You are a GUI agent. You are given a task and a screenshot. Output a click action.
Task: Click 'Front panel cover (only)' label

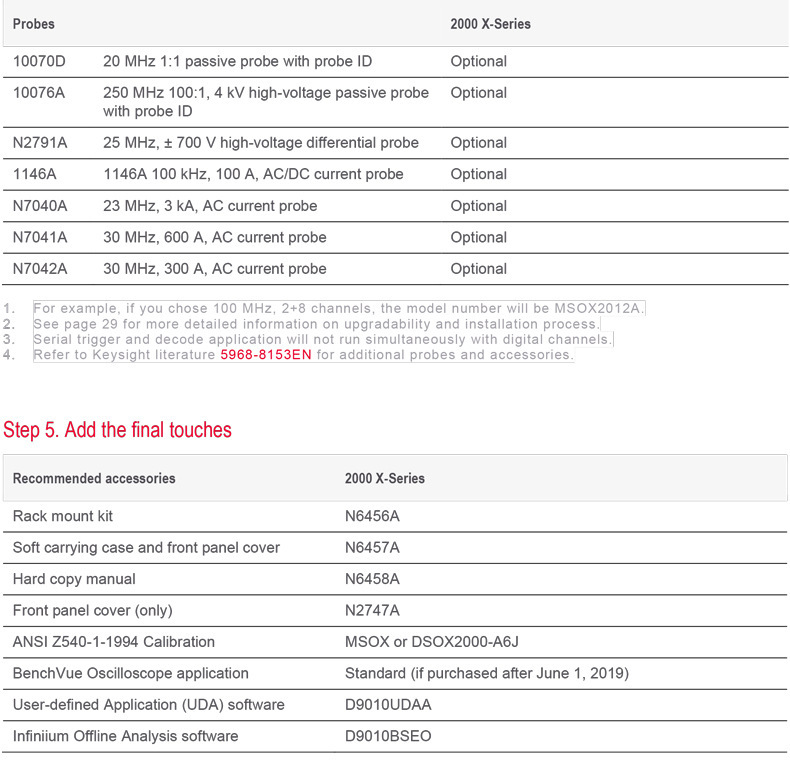(93, 611)
